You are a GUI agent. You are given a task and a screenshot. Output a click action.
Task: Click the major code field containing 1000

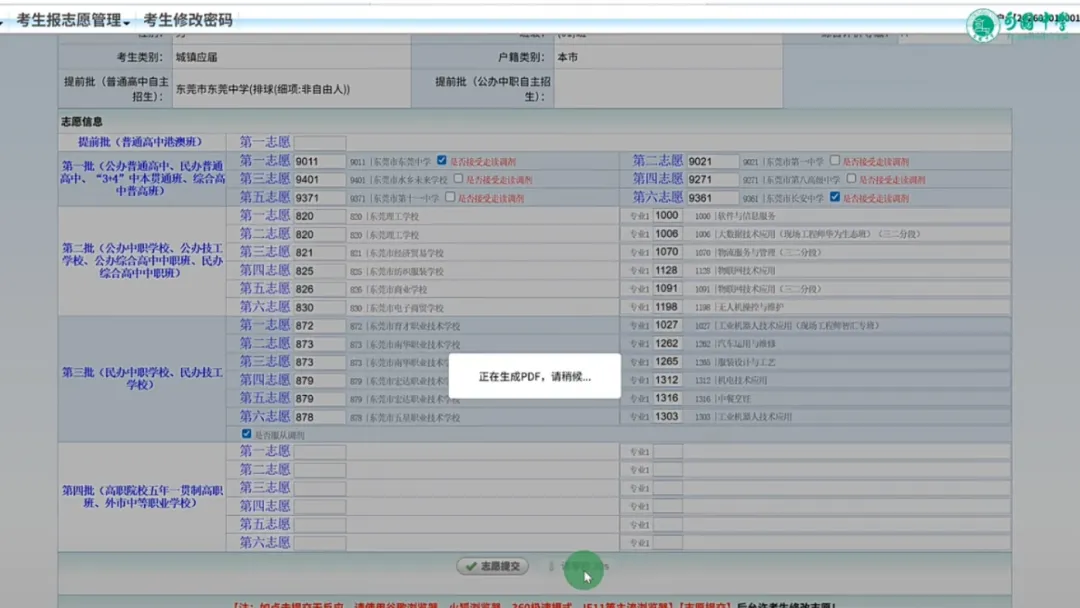pyautogui.click(x=667, y=216)
